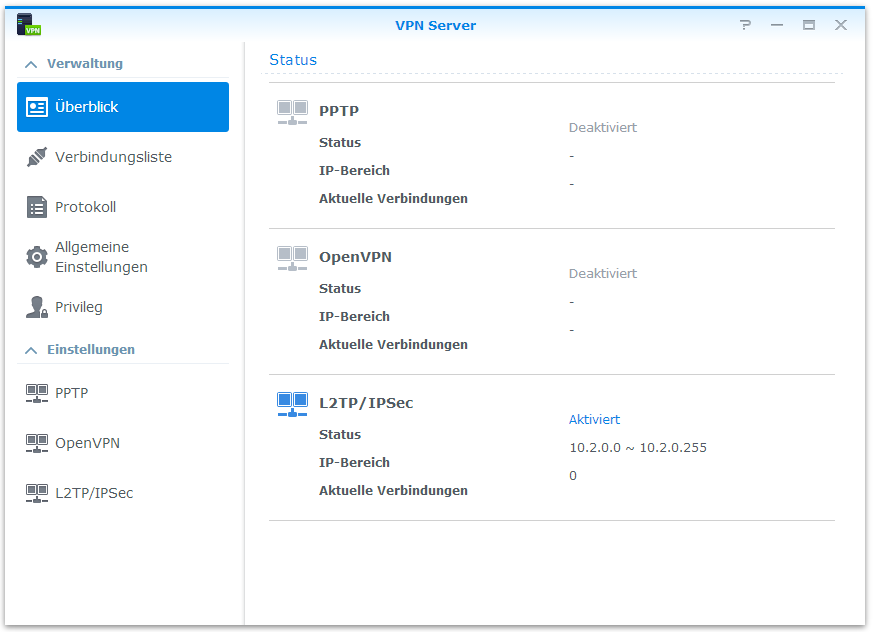Open Allgemeine Einstellungen in the sidebar
Screen dimensions: 873x632
pos(101,257)
